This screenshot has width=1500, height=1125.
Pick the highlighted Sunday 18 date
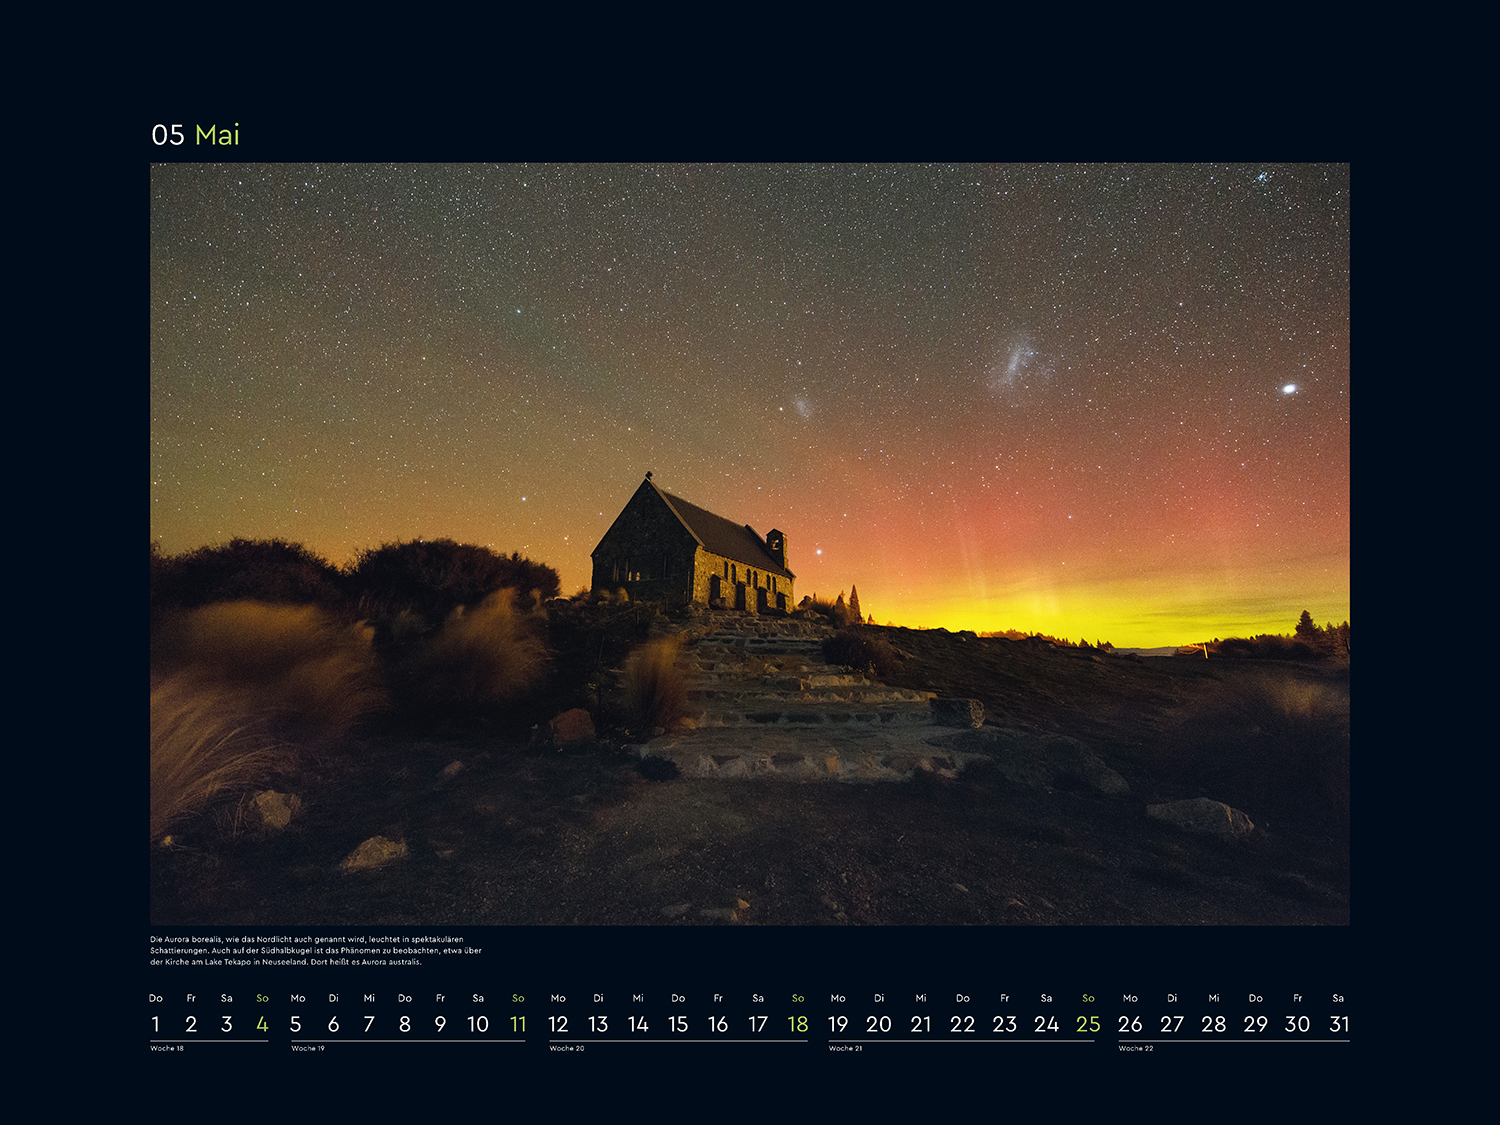798,1024
